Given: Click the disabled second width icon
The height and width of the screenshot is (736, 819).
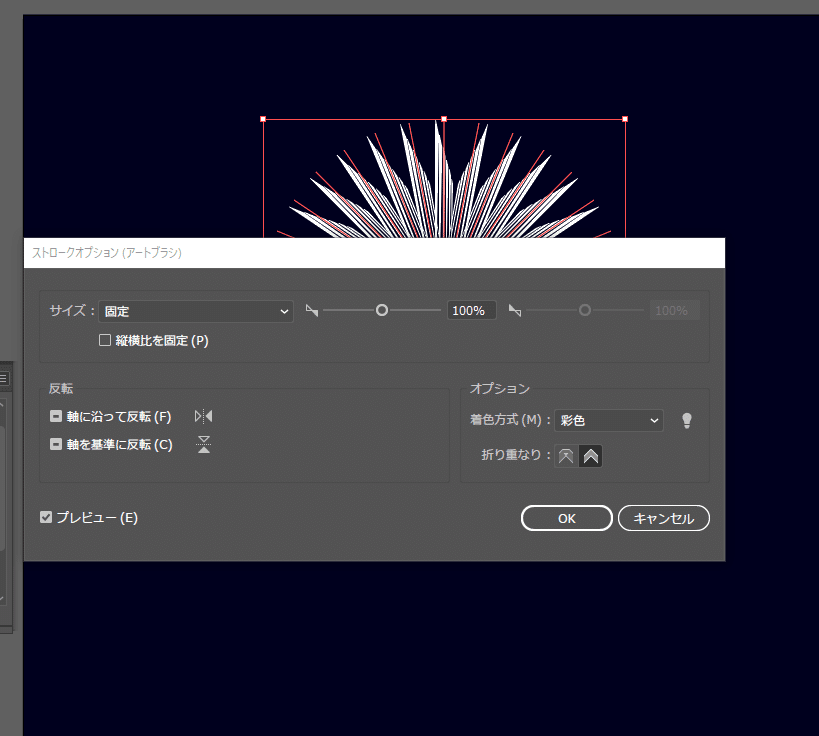Looking at the screenshot, I should pos(515,311).
